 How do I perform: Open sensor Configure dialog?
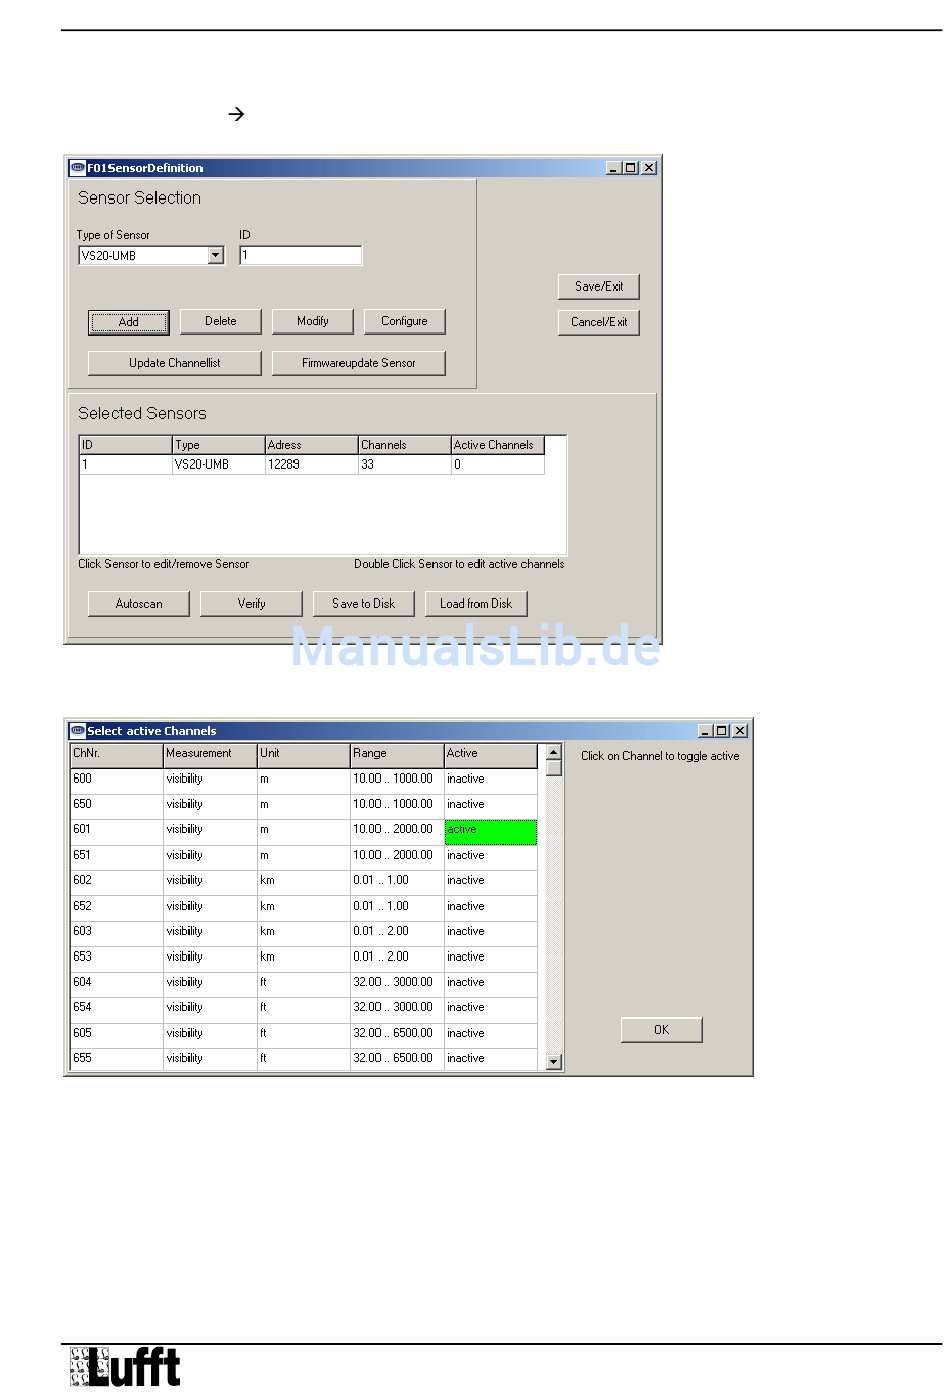(x=404, y=321)
